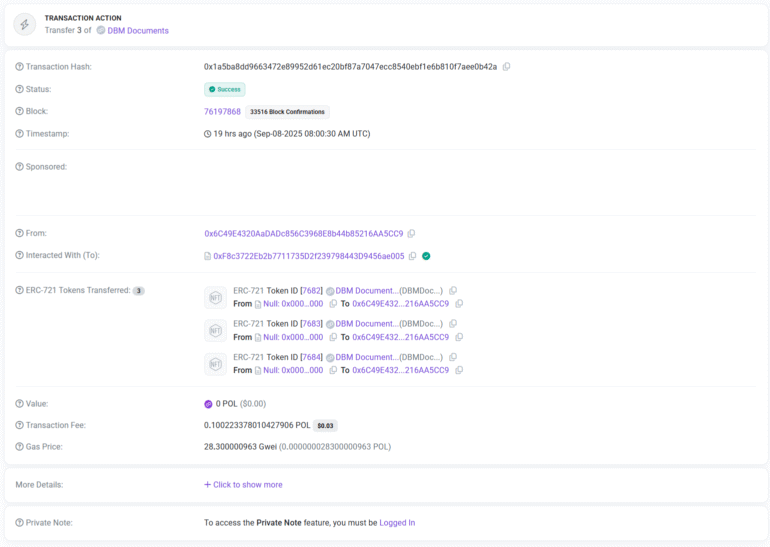Viewport: 770px width, 547px height.
Task: Copy the Interacted With contract address
Action: click(412, 256)
